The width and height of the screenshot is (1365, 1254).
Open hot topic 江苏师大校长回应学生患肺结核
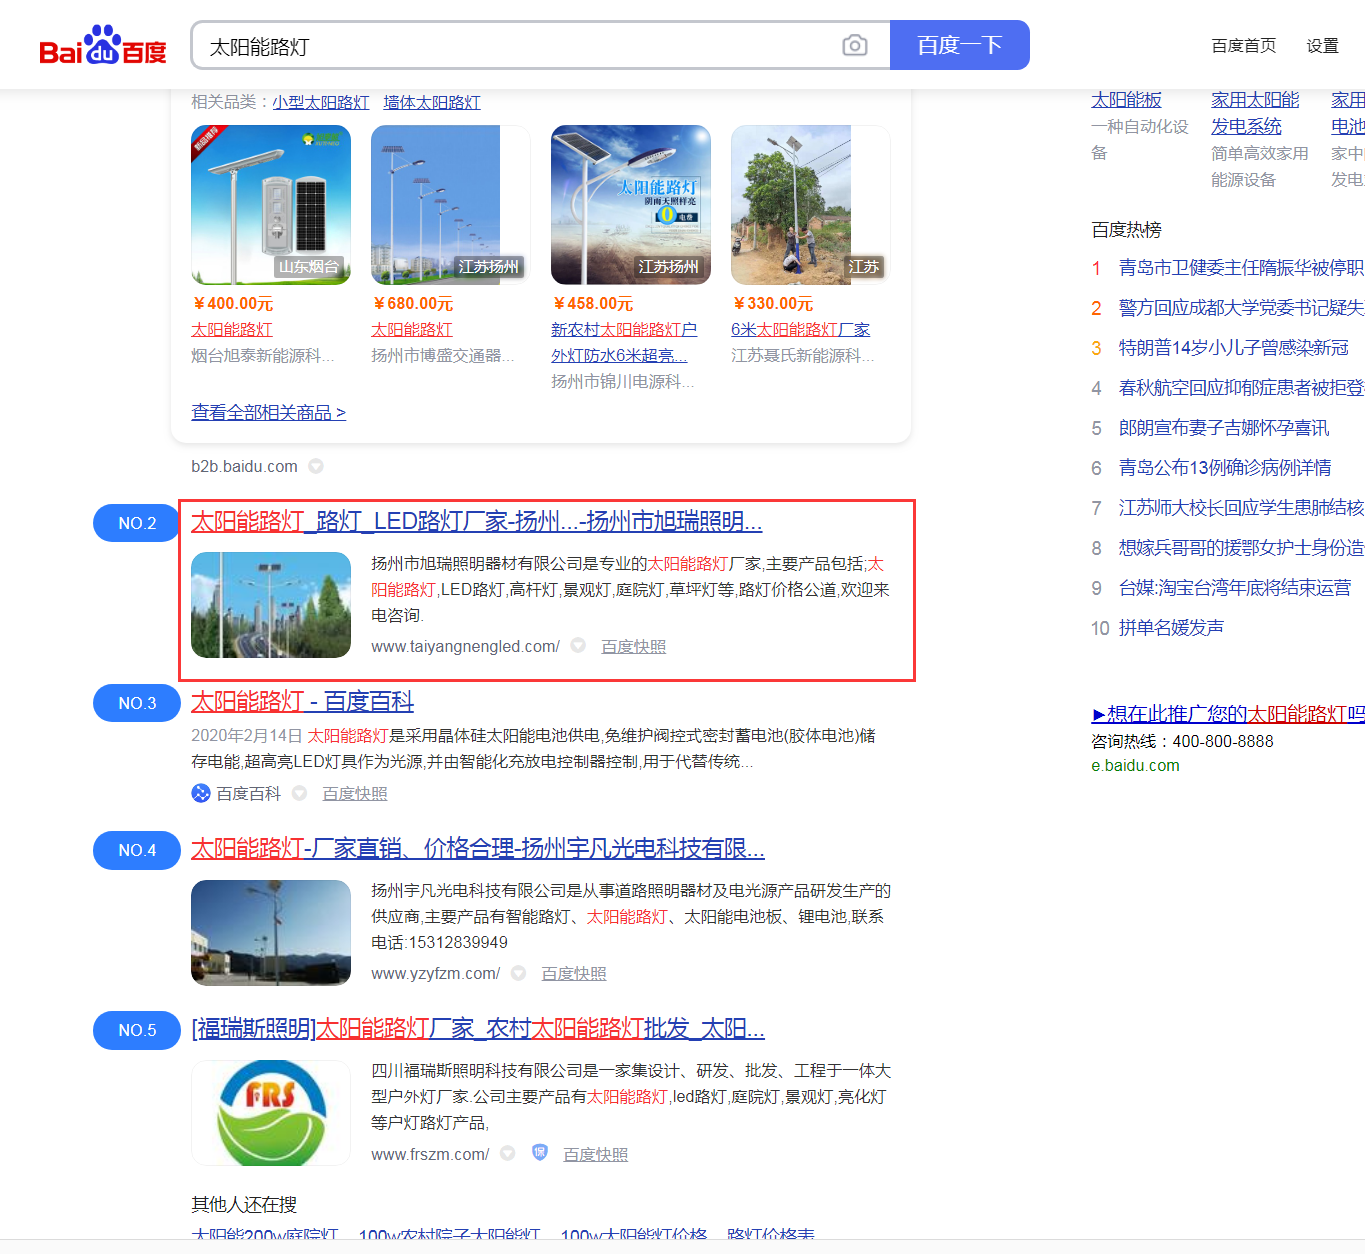(1241, 508)
